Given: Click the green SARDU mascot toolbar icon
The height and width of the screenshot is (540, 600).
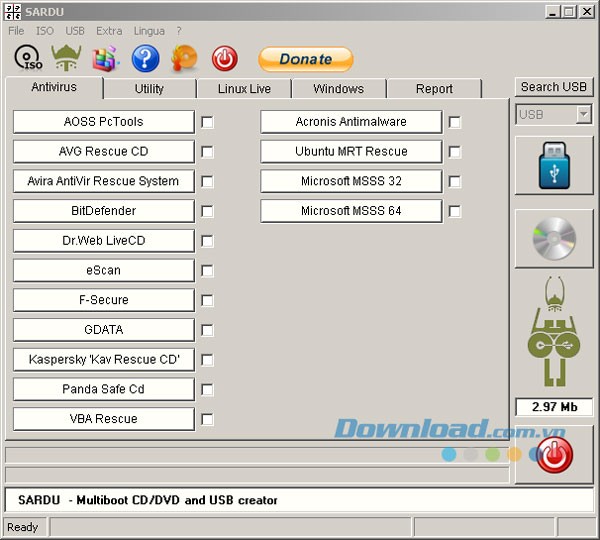Looking at the screenshot, I should [x=67, y=59].
